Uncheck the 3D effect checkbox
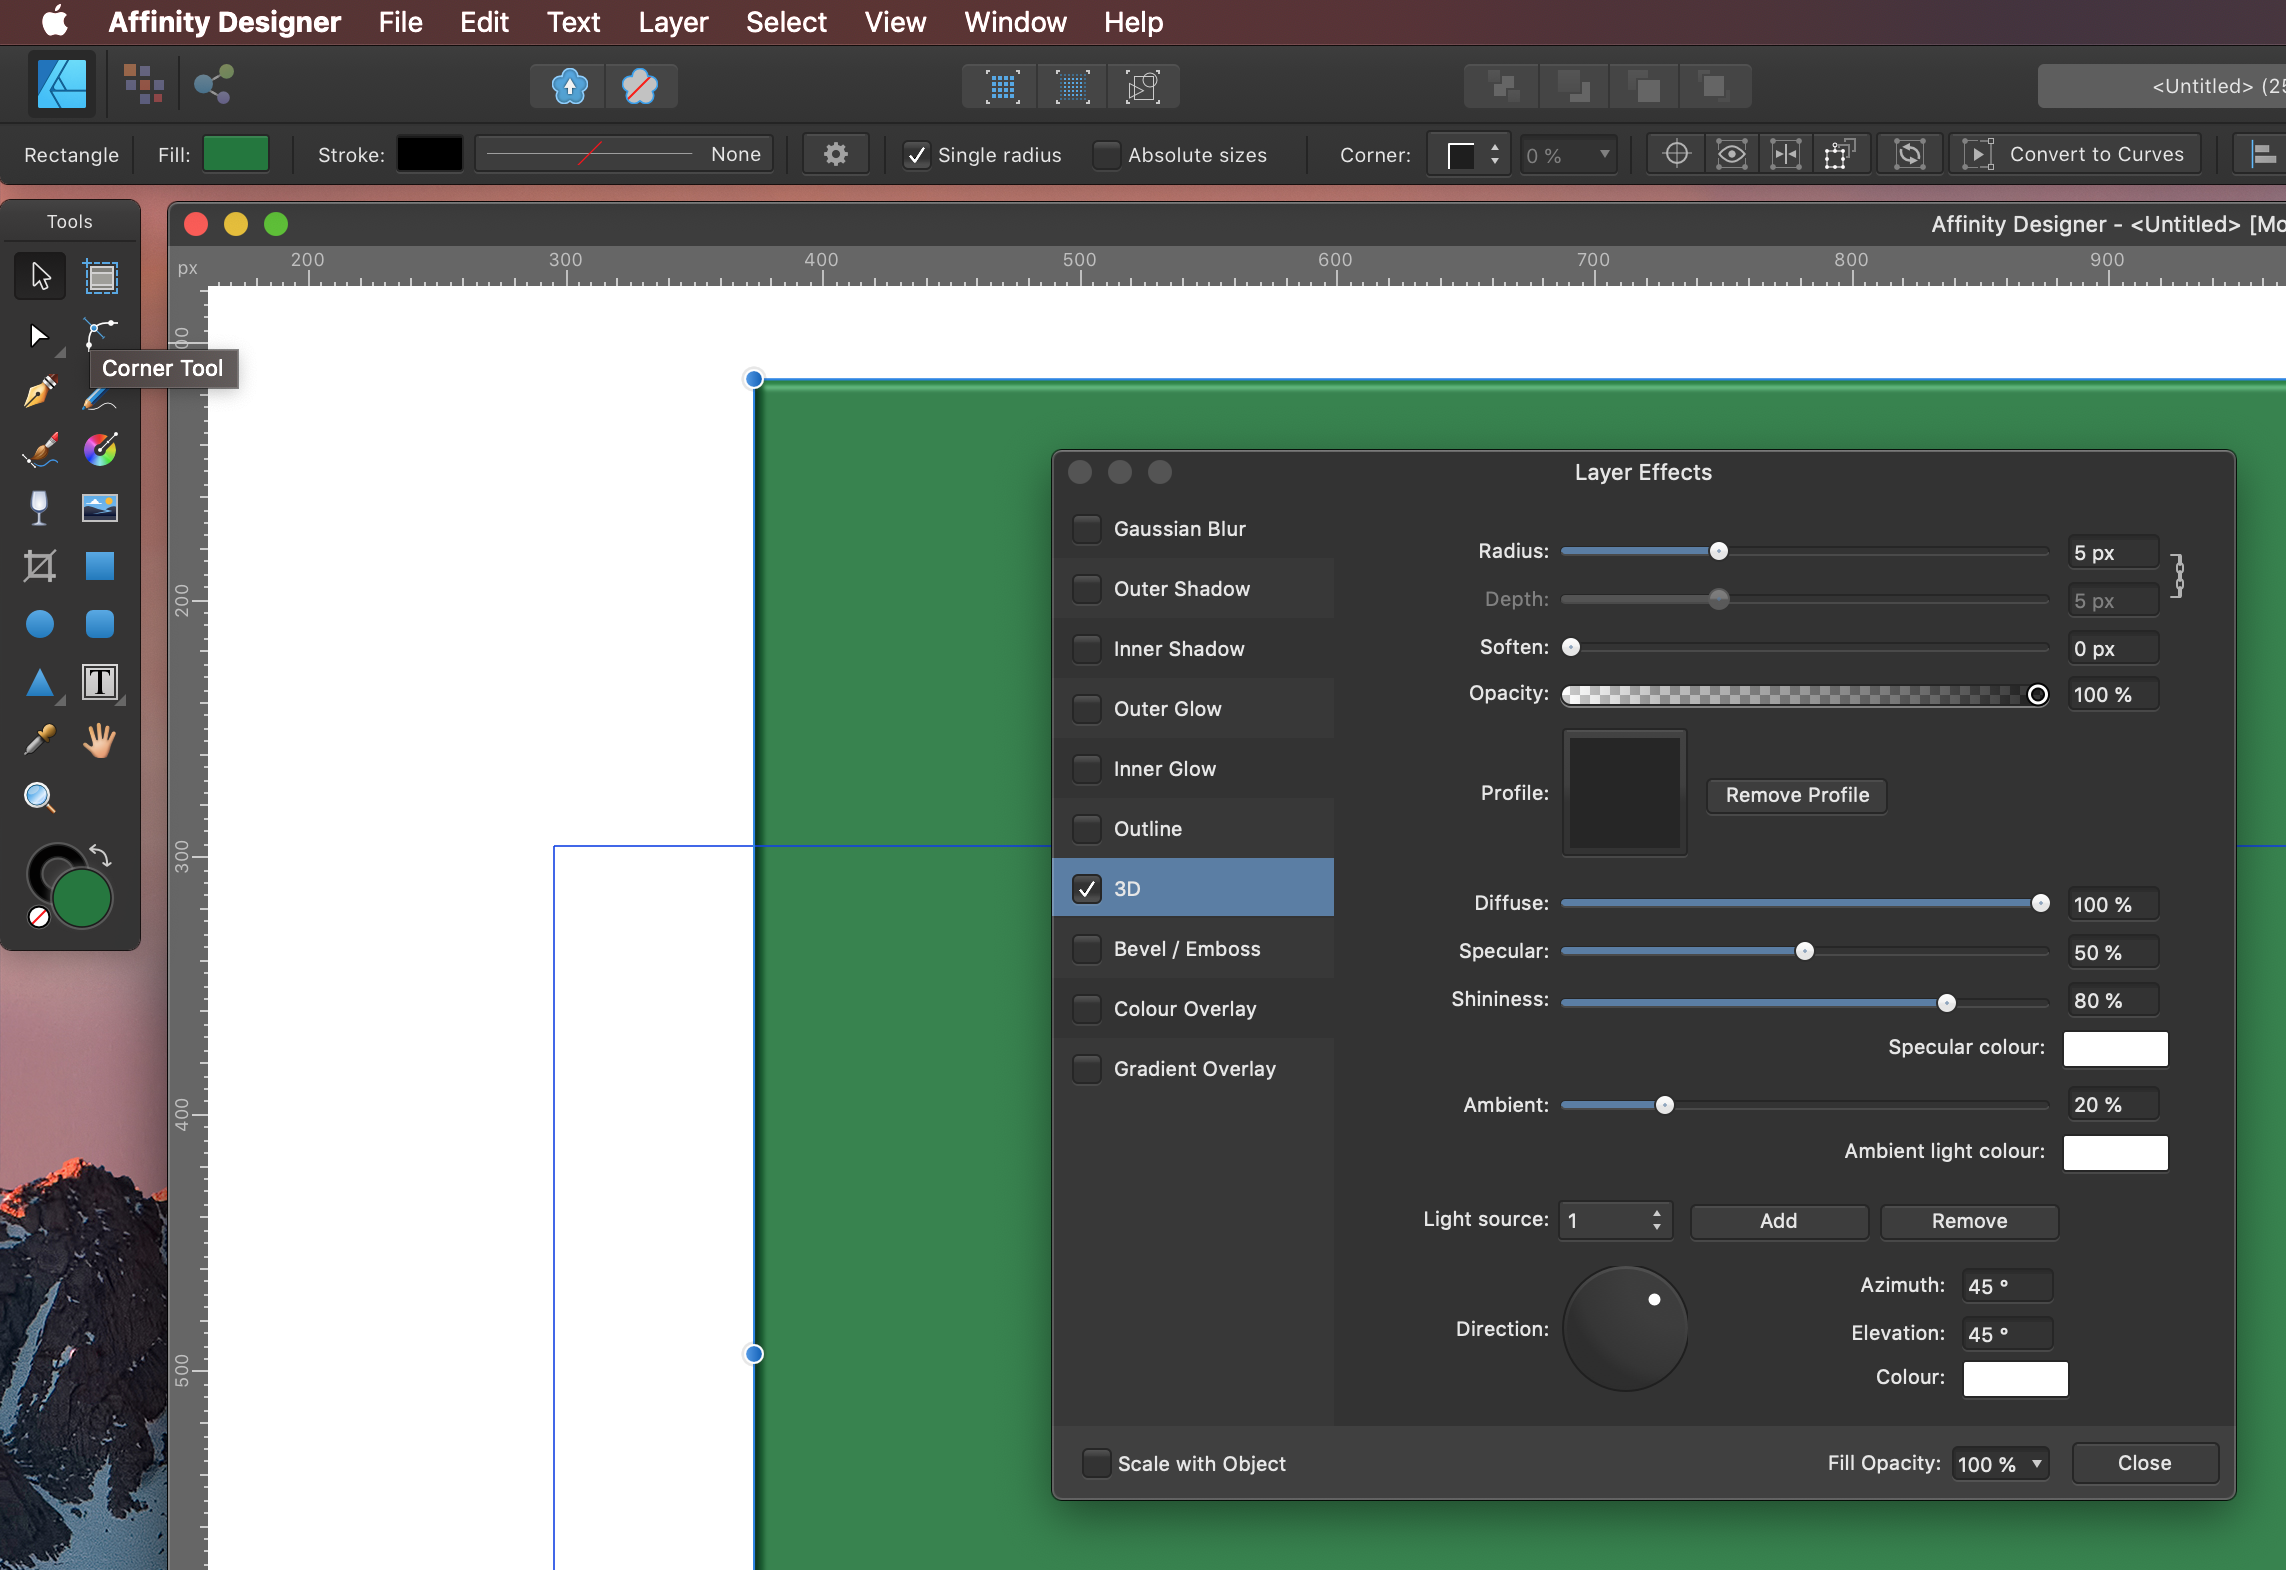2286x1570 pixels. click(1087, 888)
